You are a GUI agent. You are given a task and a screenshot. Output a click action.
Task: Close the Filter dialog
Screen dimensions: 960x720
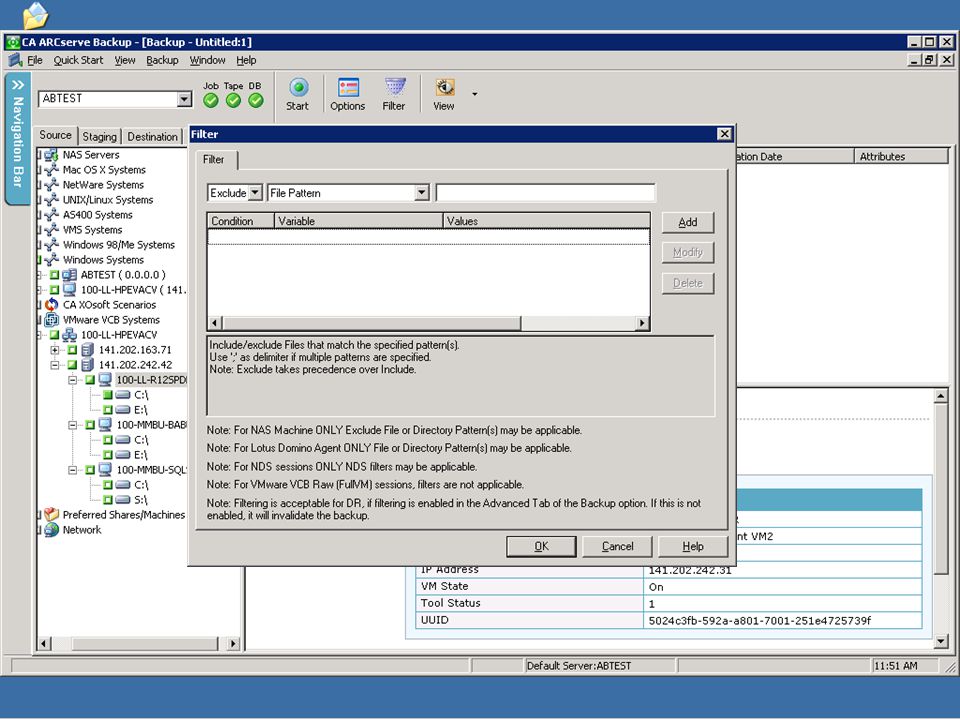724,134
